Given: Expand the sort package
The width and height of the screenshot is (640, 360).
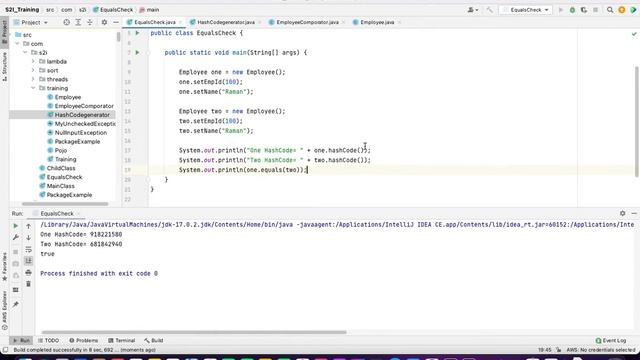Looking at the screenshot, I should [x=33, y=71].
